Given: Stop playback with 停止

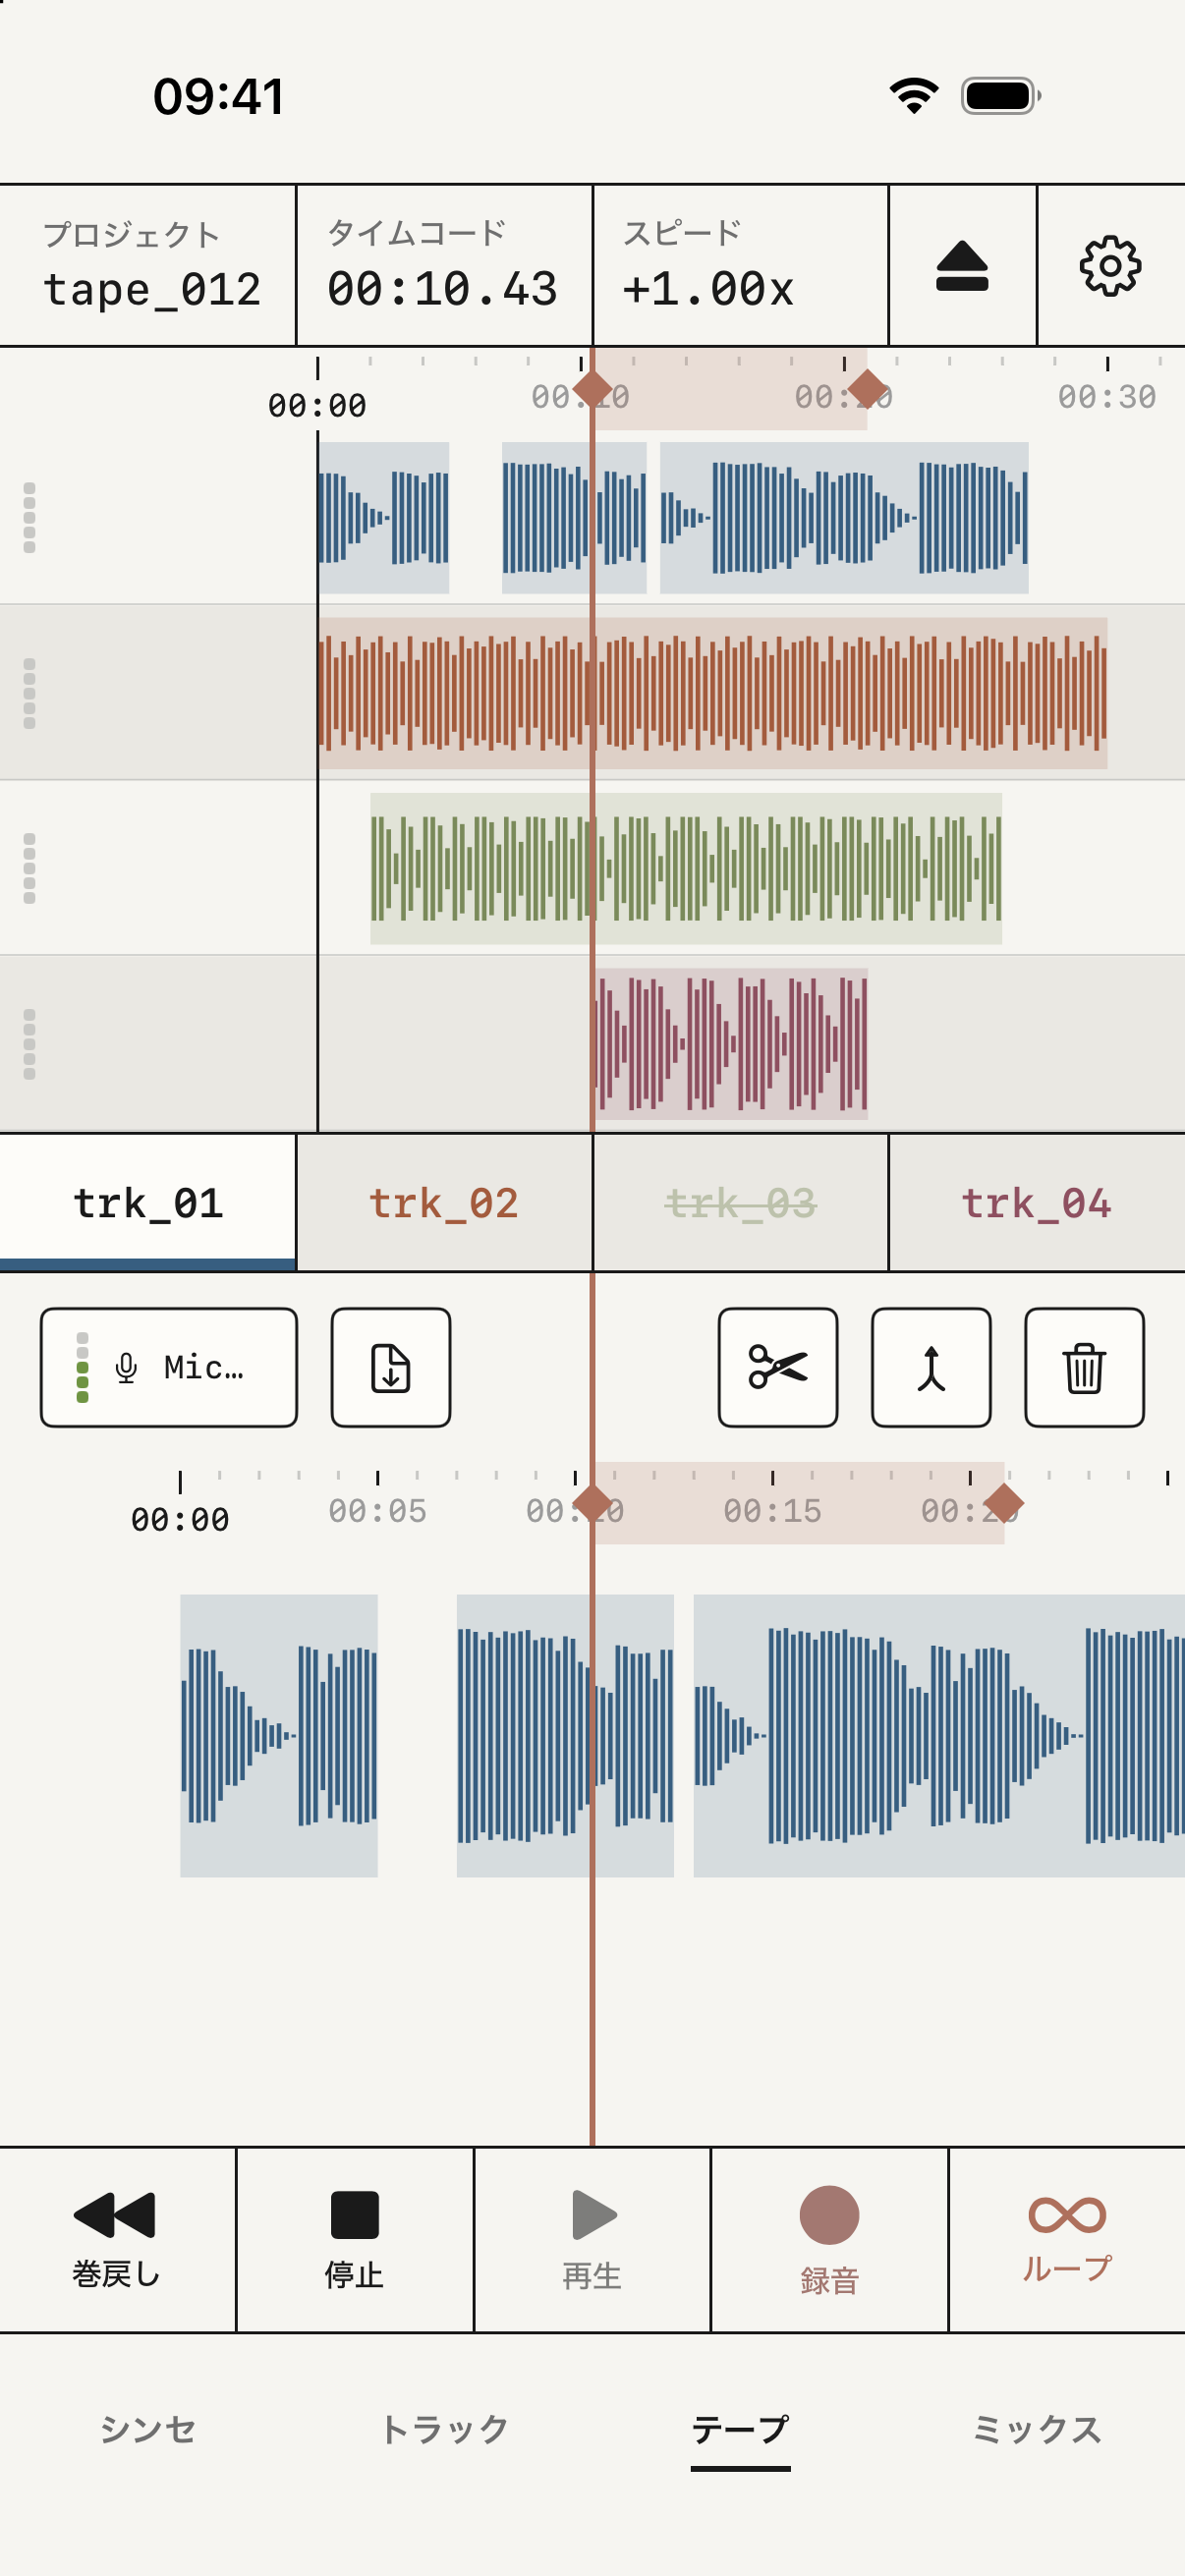Looking at the screenshot, I should click(355, 2240).
